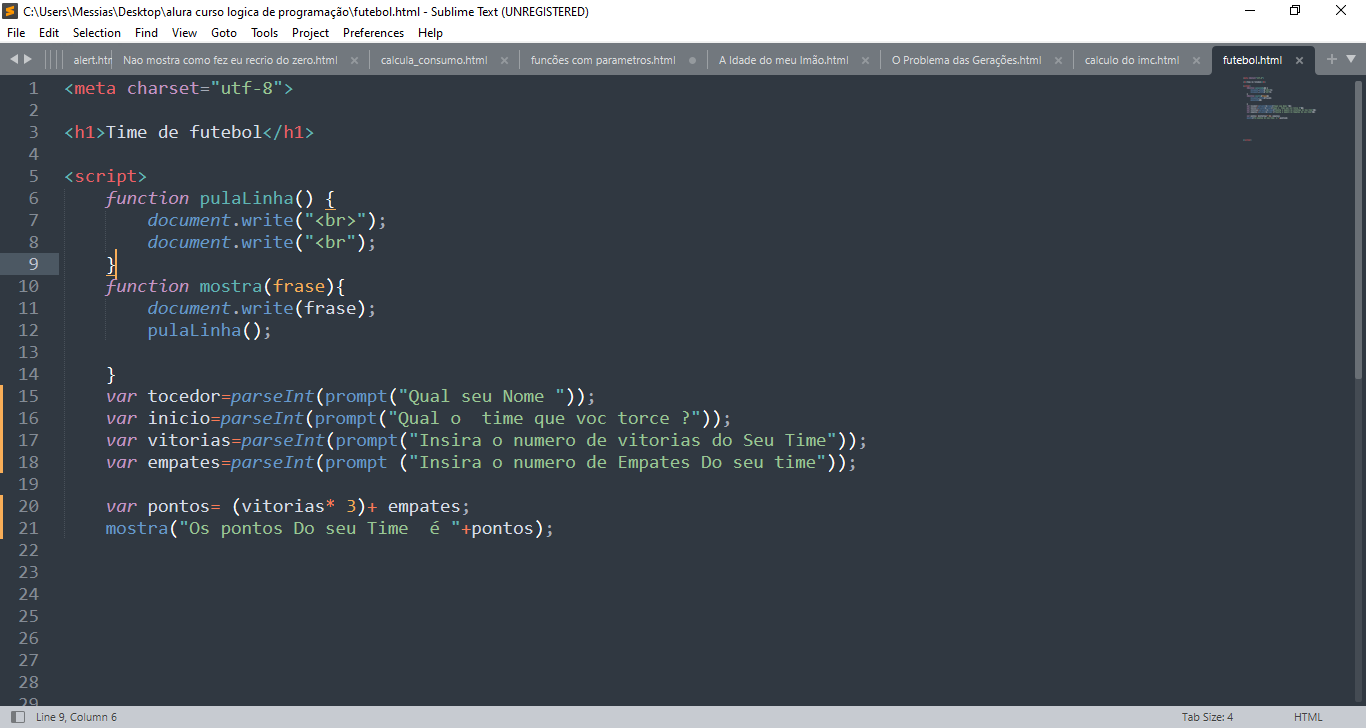1366x728 pixels.
Task: Click the unsaved dot on funcões com parametros.html
Action: click(692, 60)
